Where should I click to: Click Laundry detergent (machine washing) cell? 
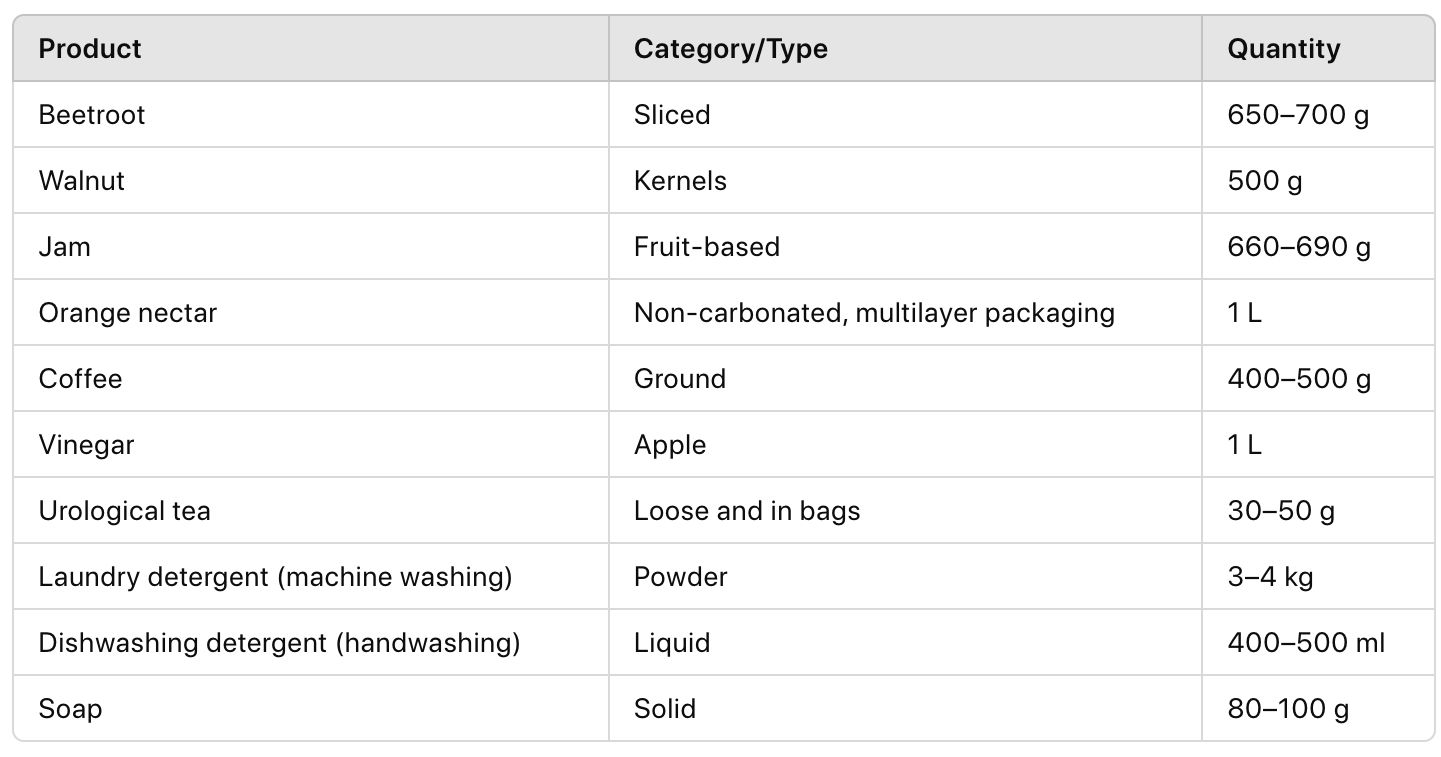point(275,576)
